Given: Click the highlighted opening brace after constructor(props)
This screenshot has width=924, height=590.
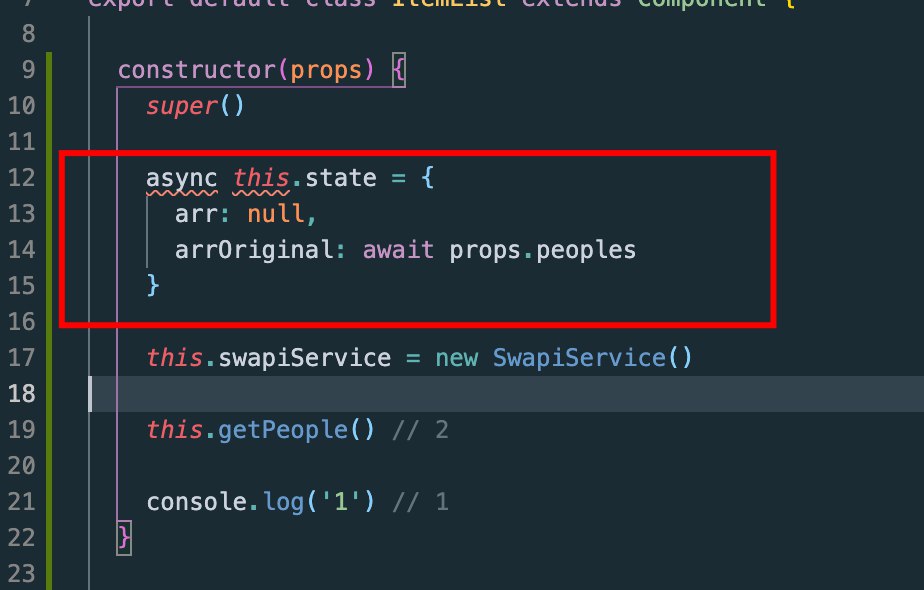Looking at the screenshot, I should point(399,71).
